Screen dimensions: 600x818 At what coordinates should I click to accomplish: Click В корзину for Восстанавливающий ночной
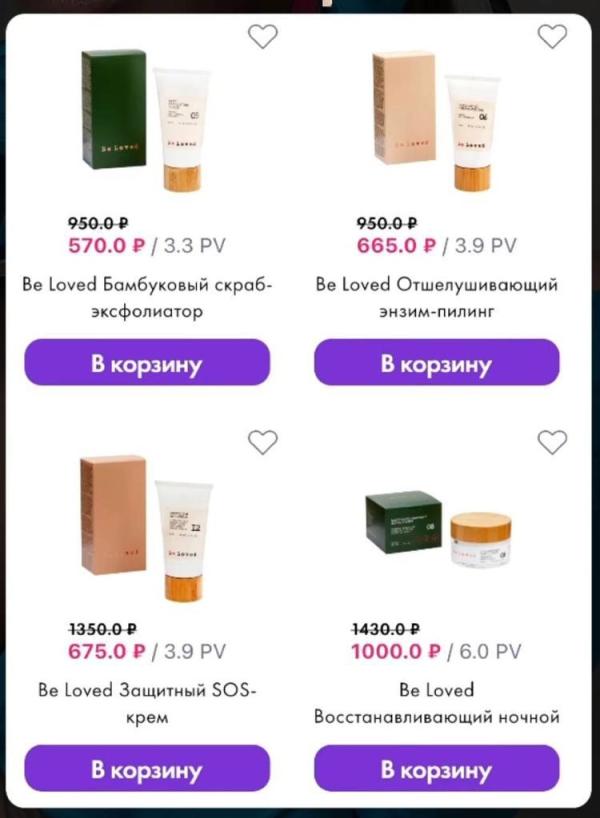click(437, 768)
